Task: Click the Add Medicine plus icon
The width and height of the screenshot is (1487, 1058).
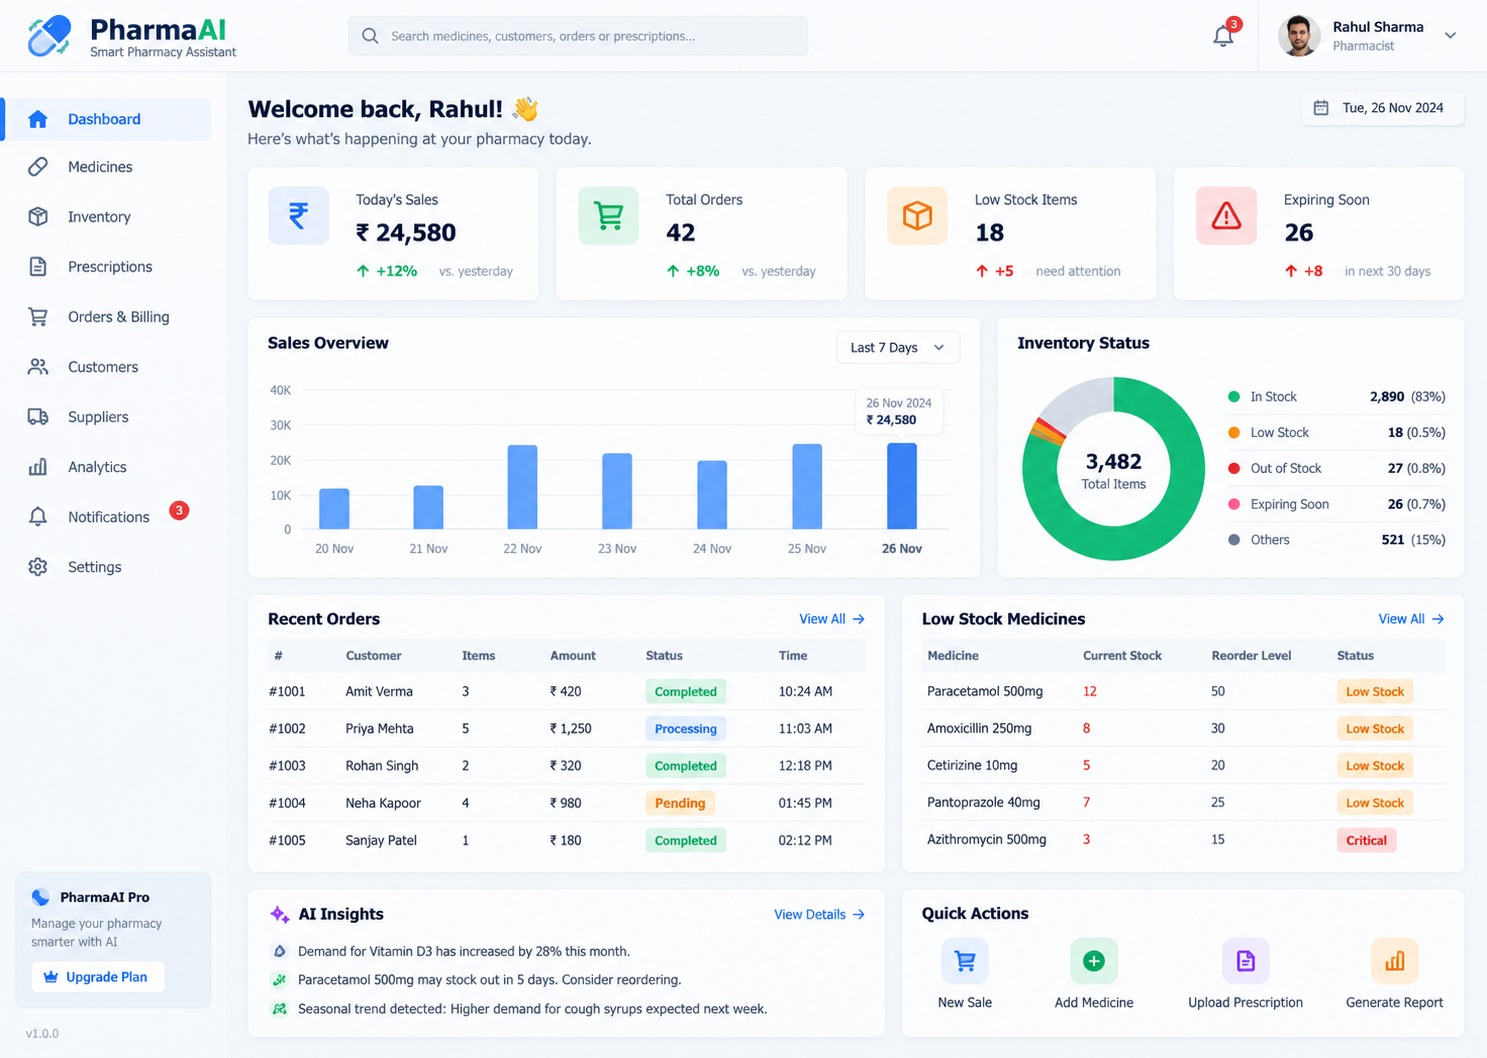Action: pos(1094,961)
